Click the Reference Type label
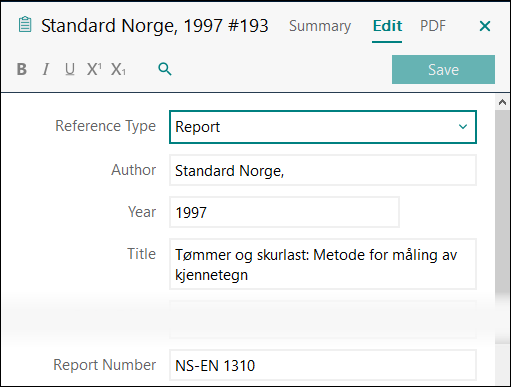The height and width of the screenshot is (387, 511). [x=105, y=126]
